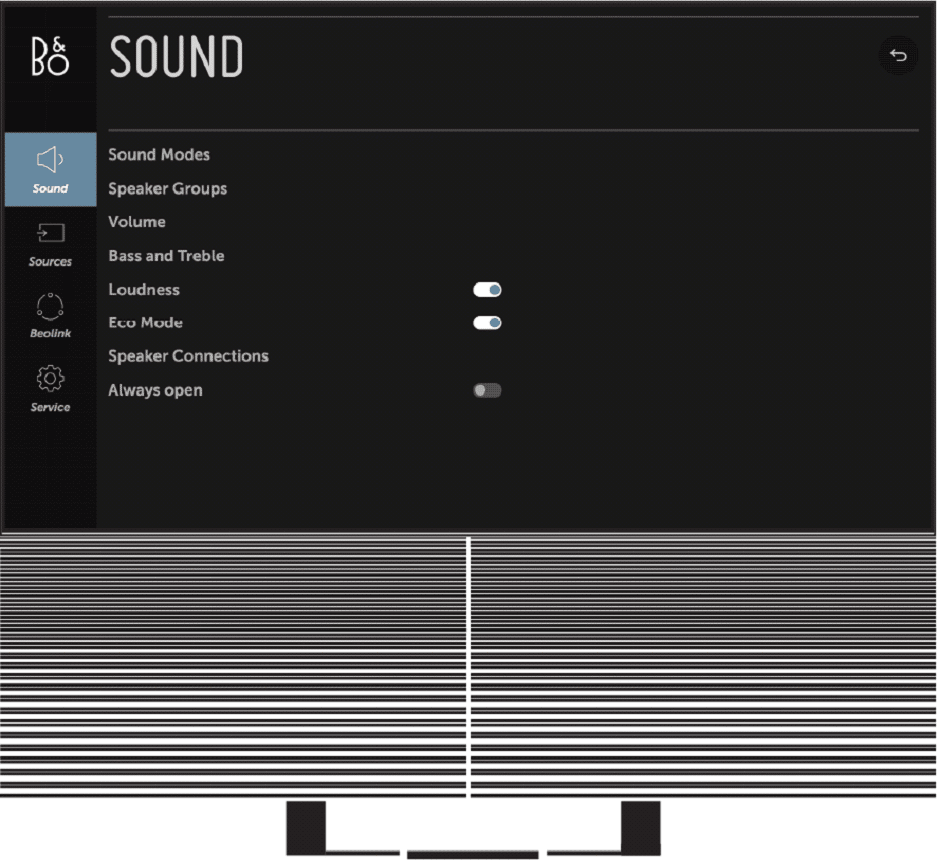The height and width of the screenshot is (860, 937).
Task: Select the Sound speaker icon
Action: coord(50,160)
